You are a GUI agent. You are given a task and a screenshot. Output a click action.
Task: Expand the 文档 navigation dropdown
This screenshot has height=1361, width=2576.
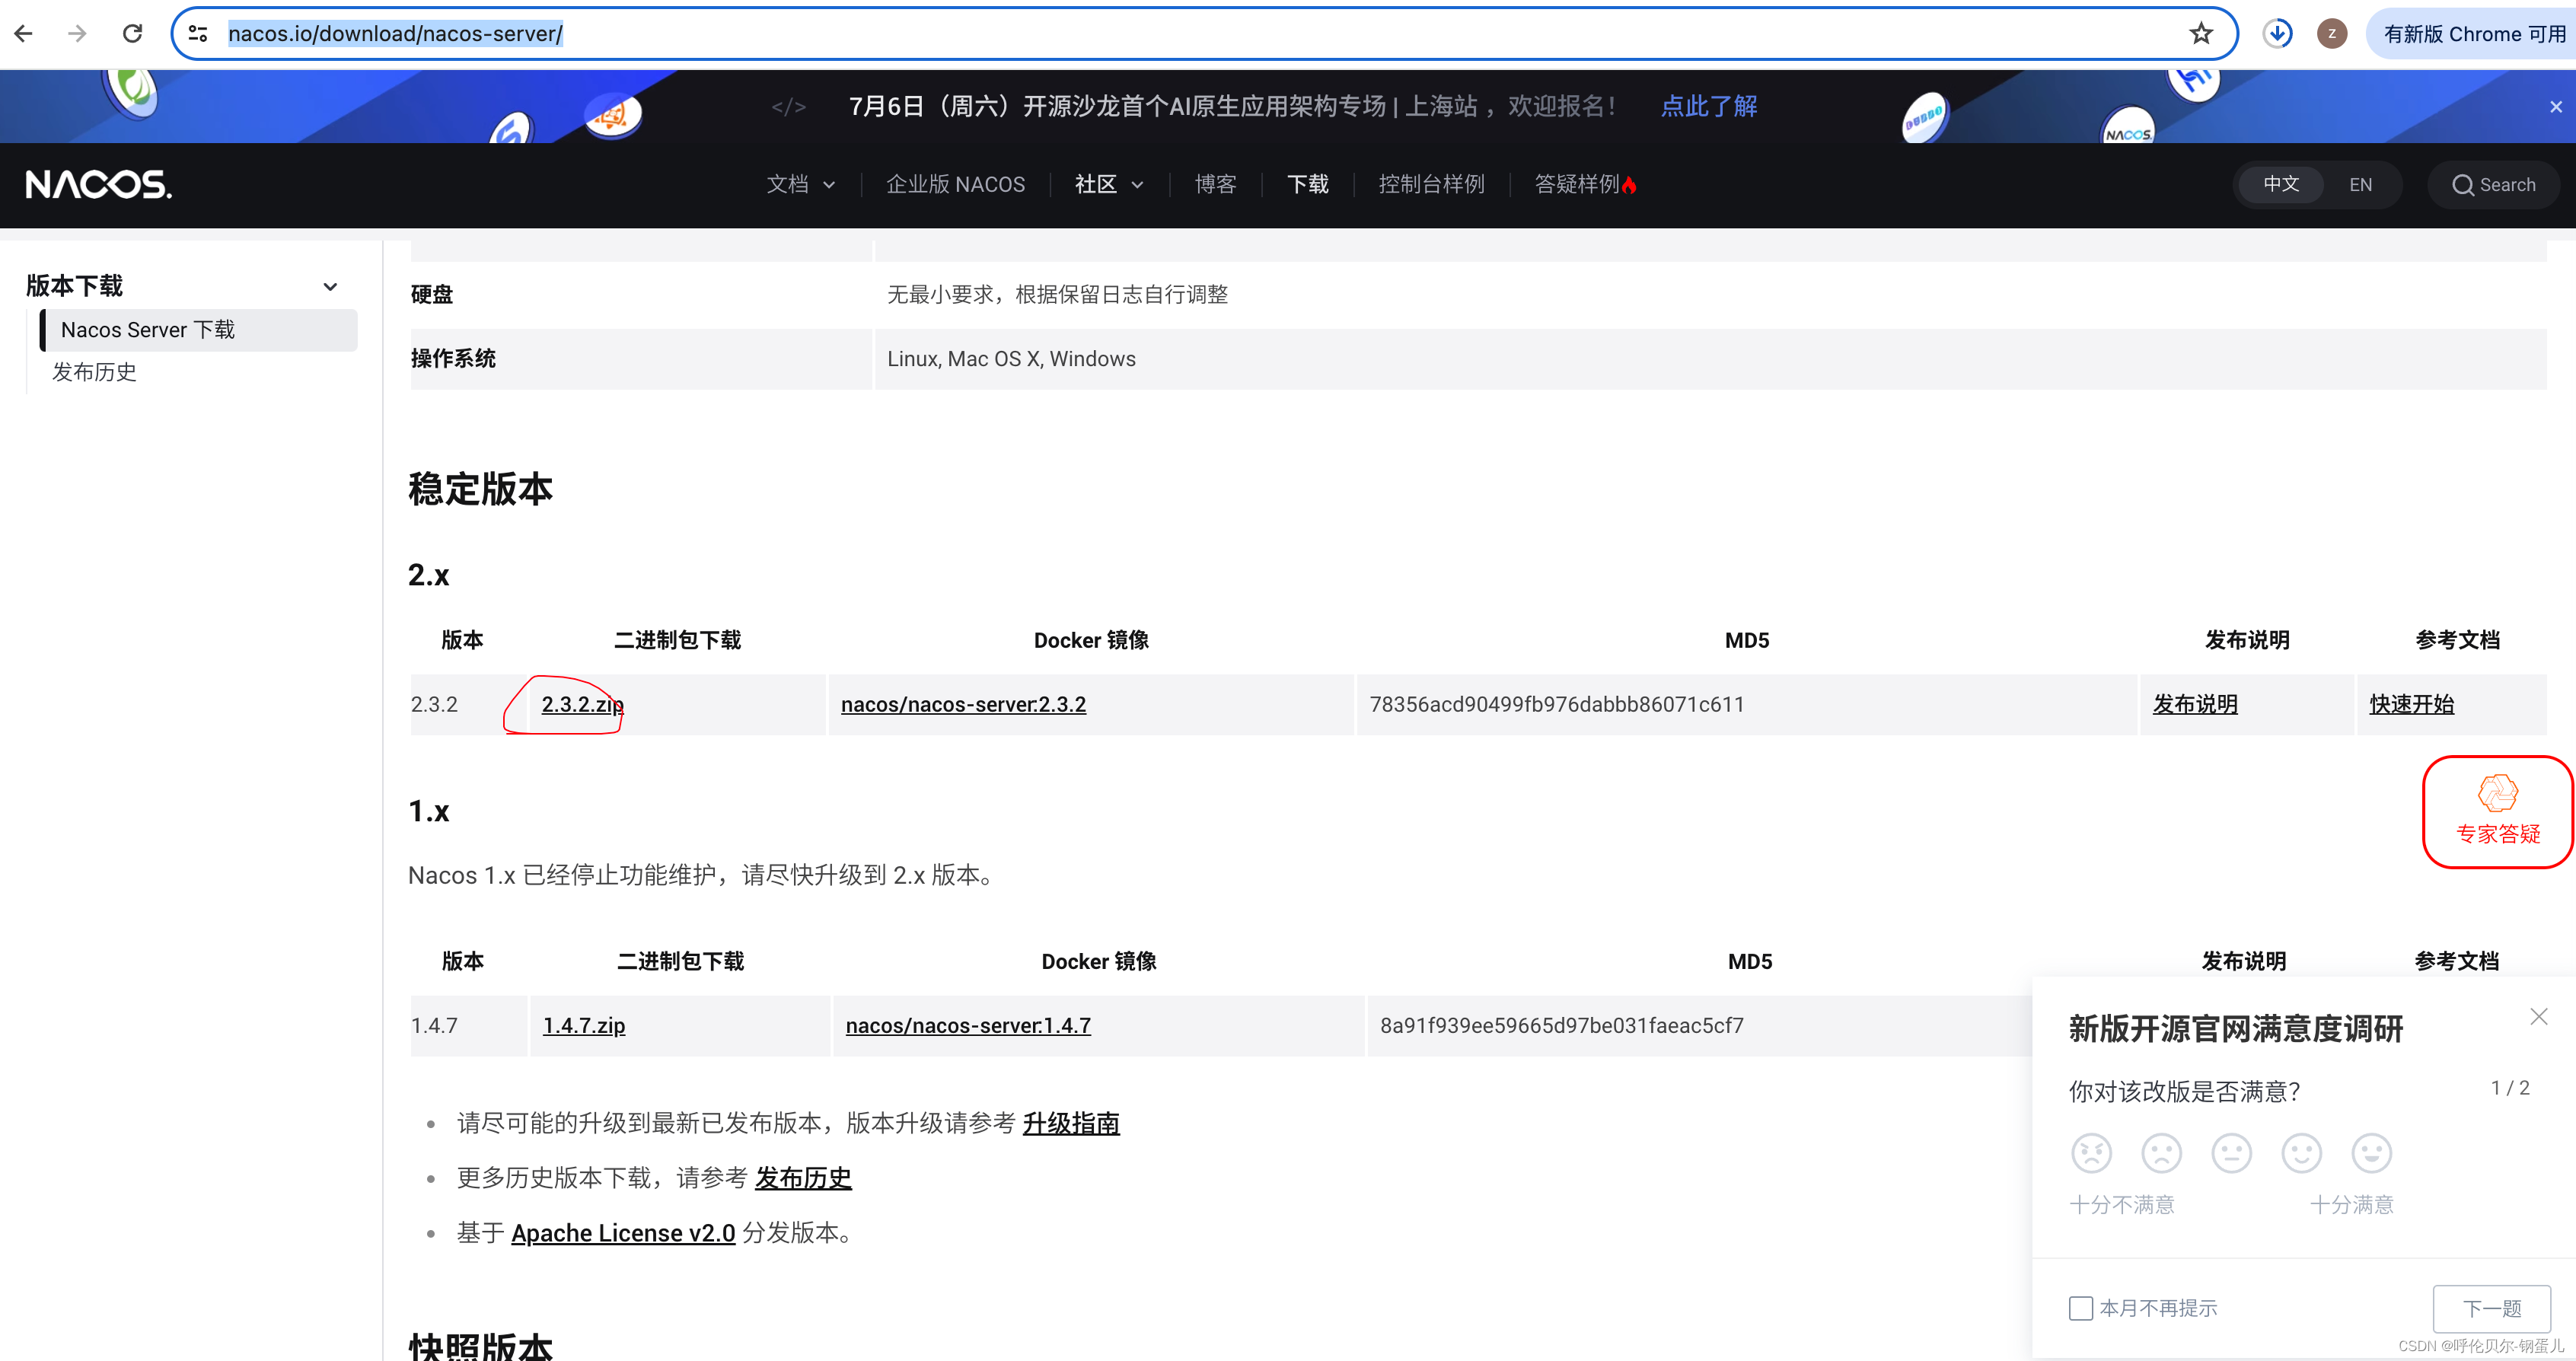(800, 184)
